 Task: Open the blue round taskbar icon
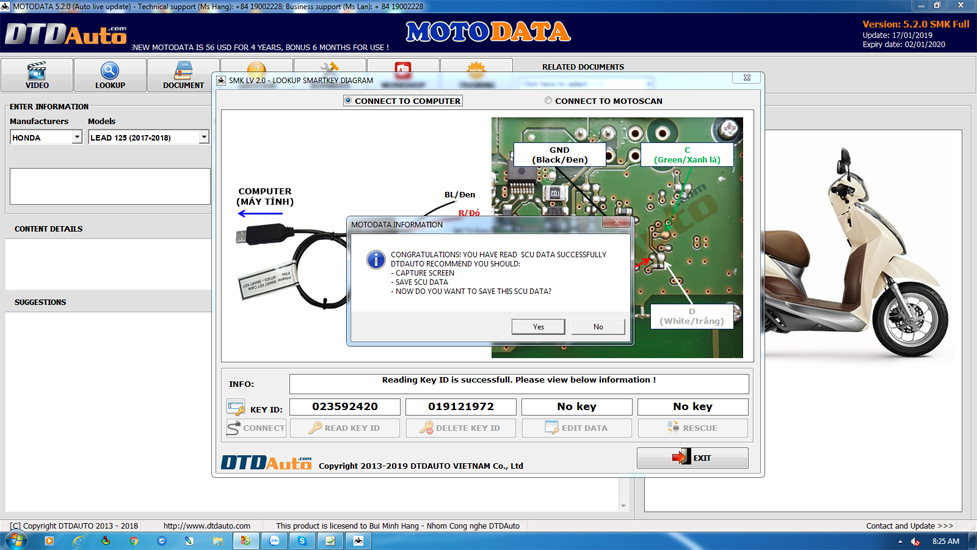(161, 541)
